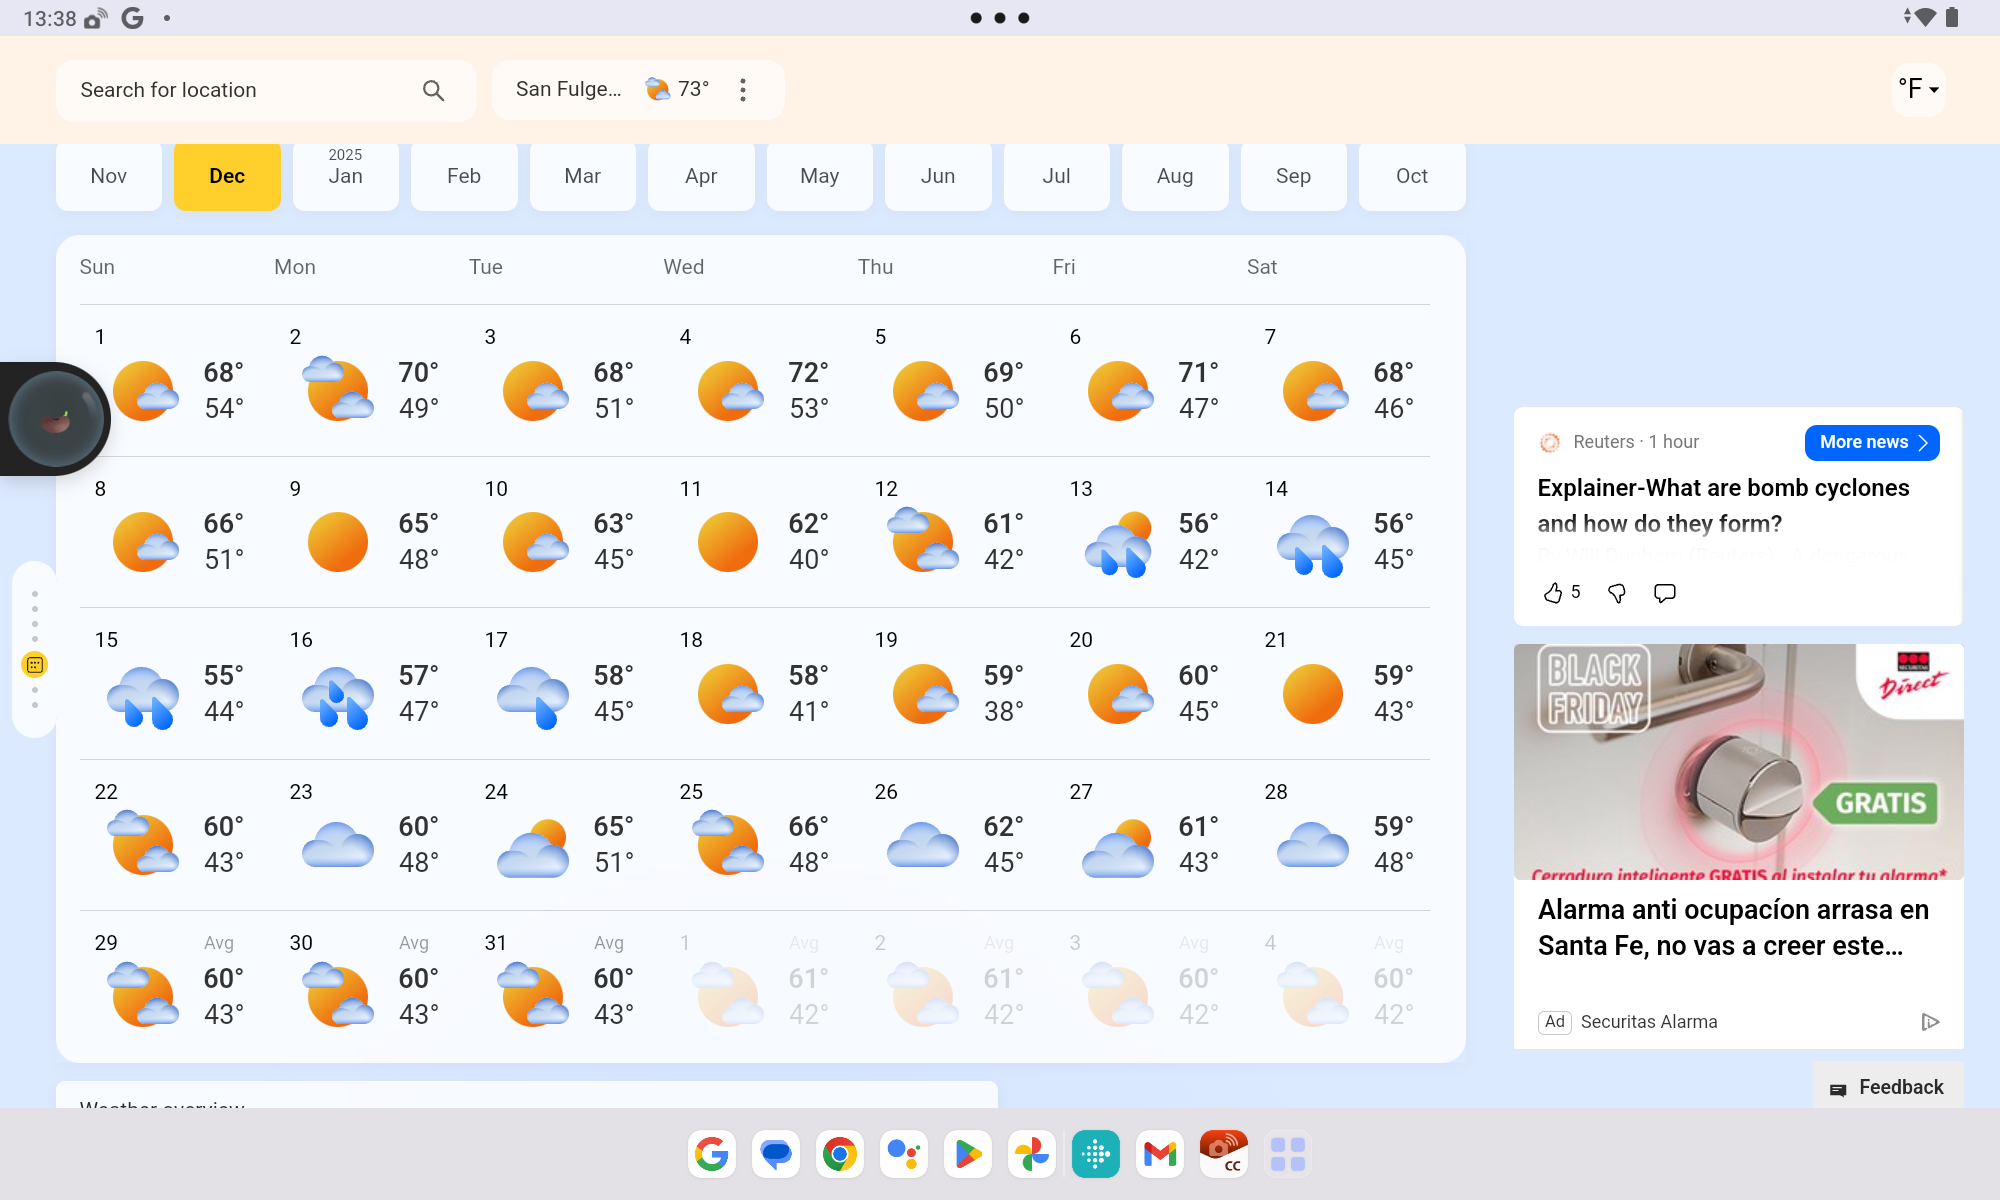The image size is (2000, 1200).
Task: Switch to the Oct month tab
Action: click(x=1412, y=176)
